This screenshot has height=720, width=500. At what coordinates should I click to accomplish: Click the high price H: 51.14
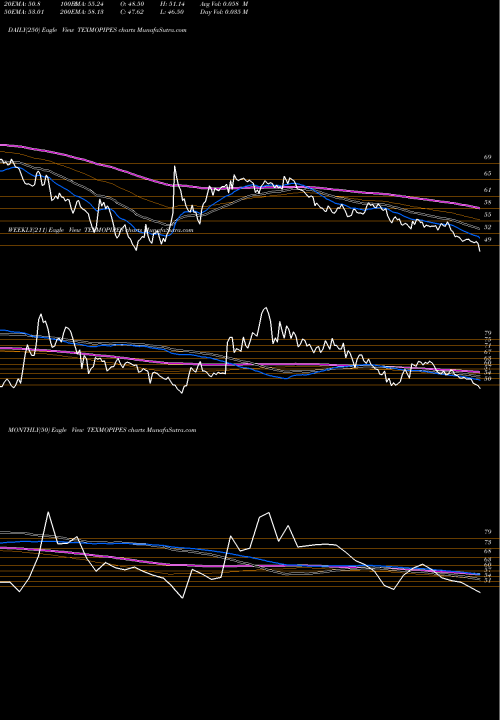pyautogui.click(x=172, y=4)
